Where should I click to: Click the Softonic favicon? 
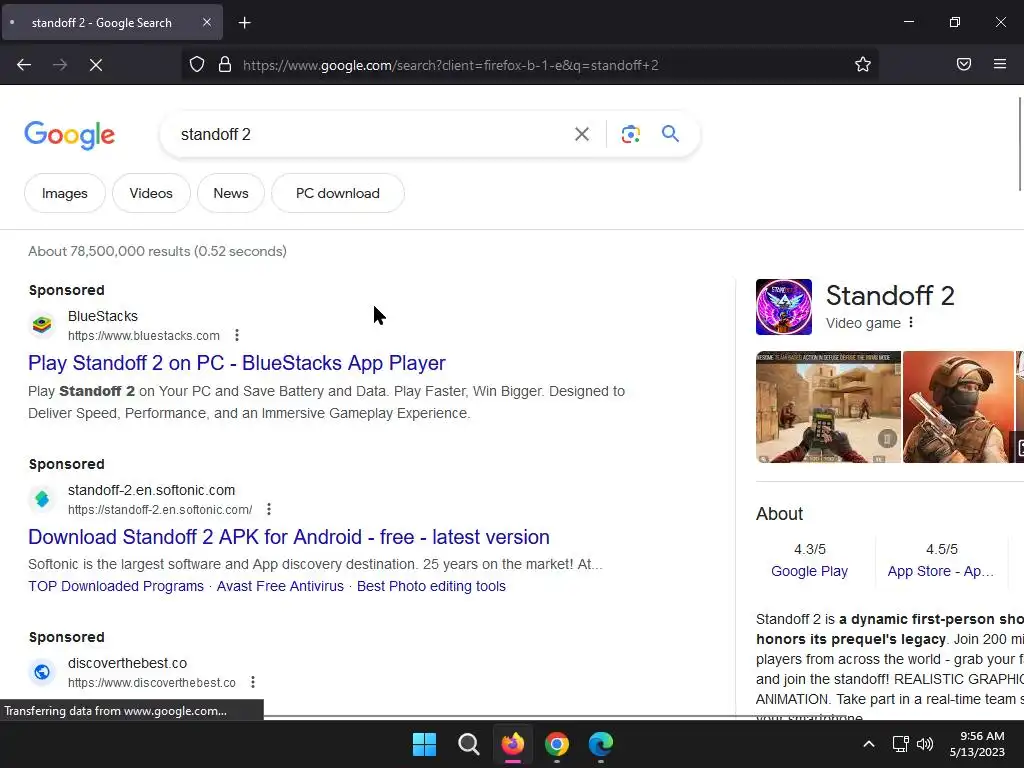pos(42,499)
